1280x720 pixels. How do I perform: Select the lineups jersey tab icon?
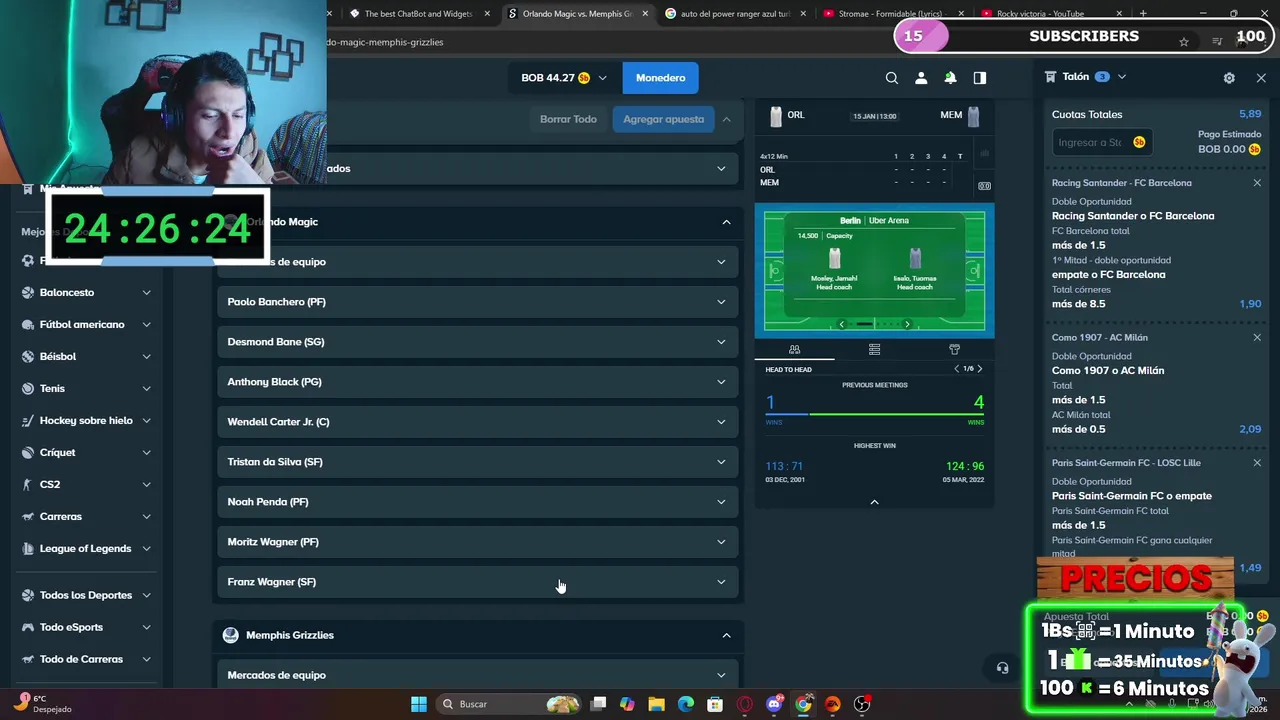coord(954,350)
